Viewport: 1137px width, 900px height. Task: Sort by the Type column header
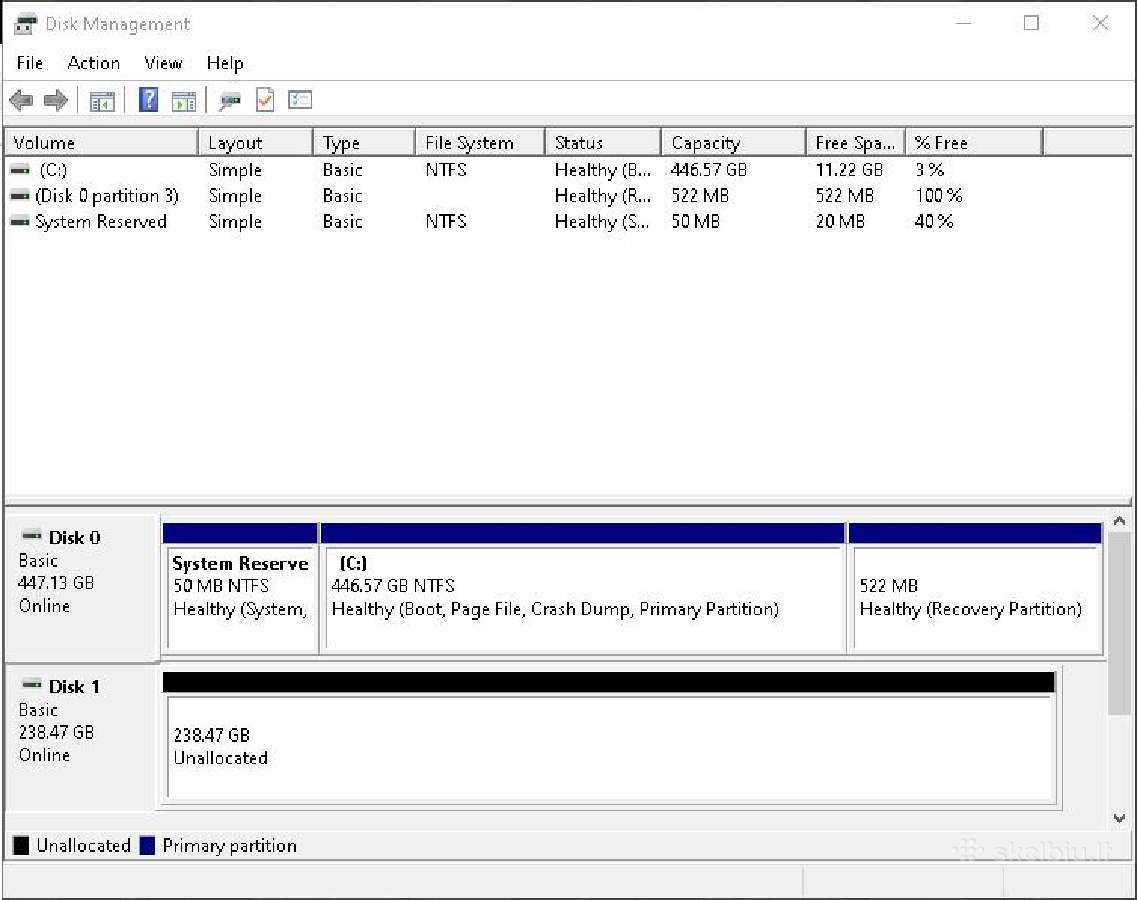coord(365,142)
